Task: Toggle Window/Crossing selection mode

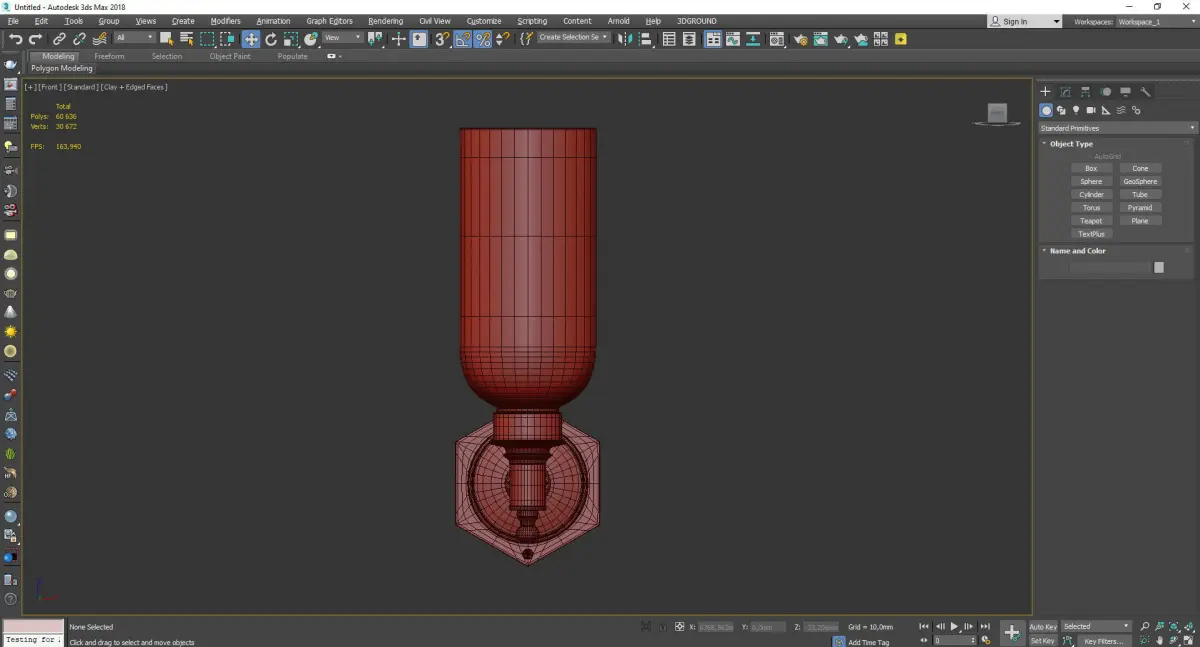Action: [x=227, y=39]
